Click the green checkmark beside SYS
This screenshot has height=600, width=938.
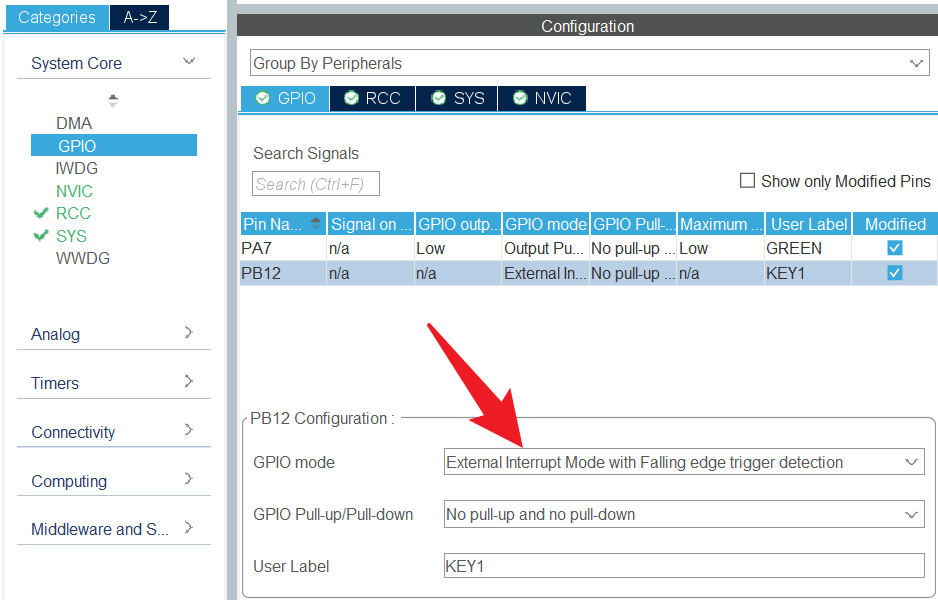[x=41, y=236]
